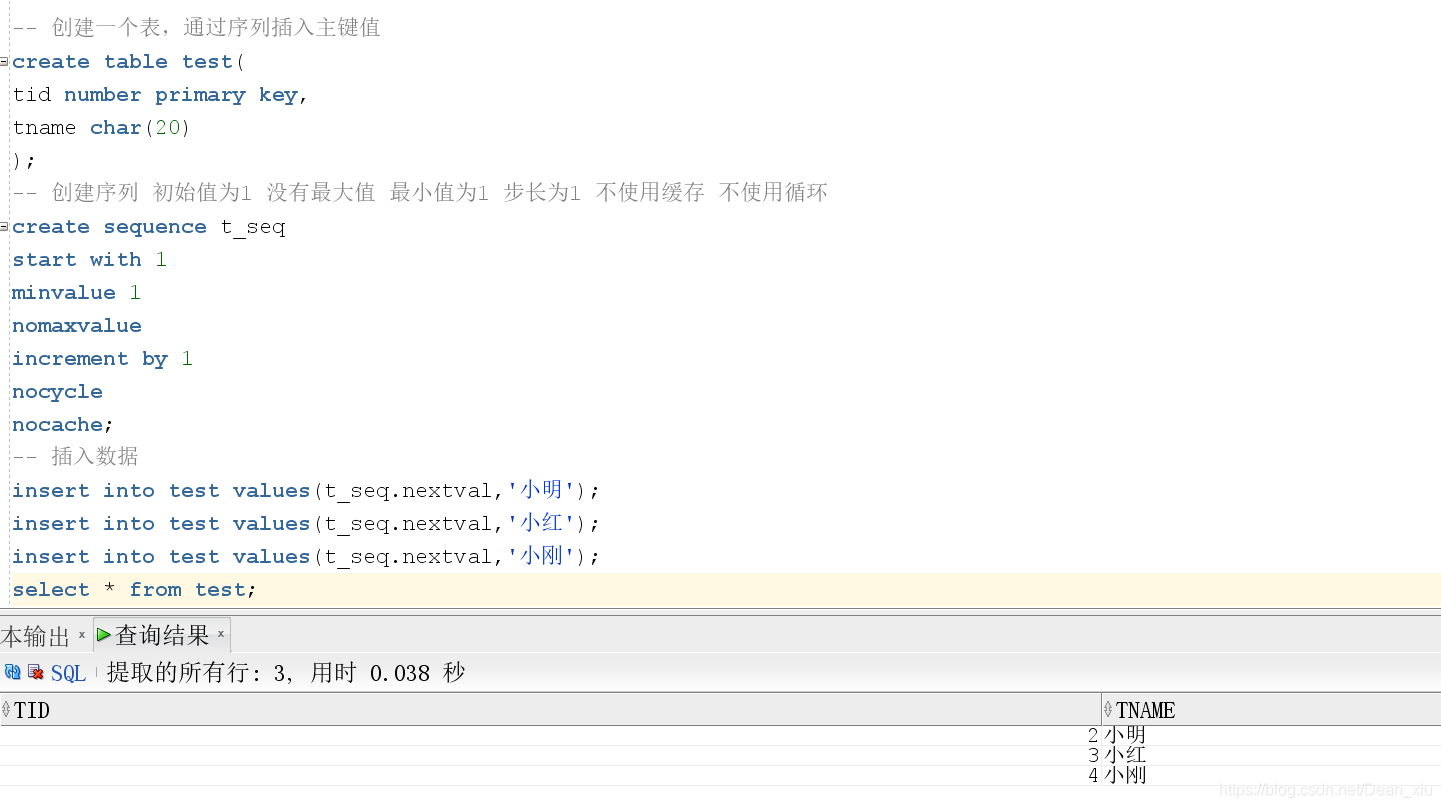Image resolution: width=1441 pixels, height=808 pixels.
Task: Click the delete row icon beside SQL
Action: click(x=36, y=673)
